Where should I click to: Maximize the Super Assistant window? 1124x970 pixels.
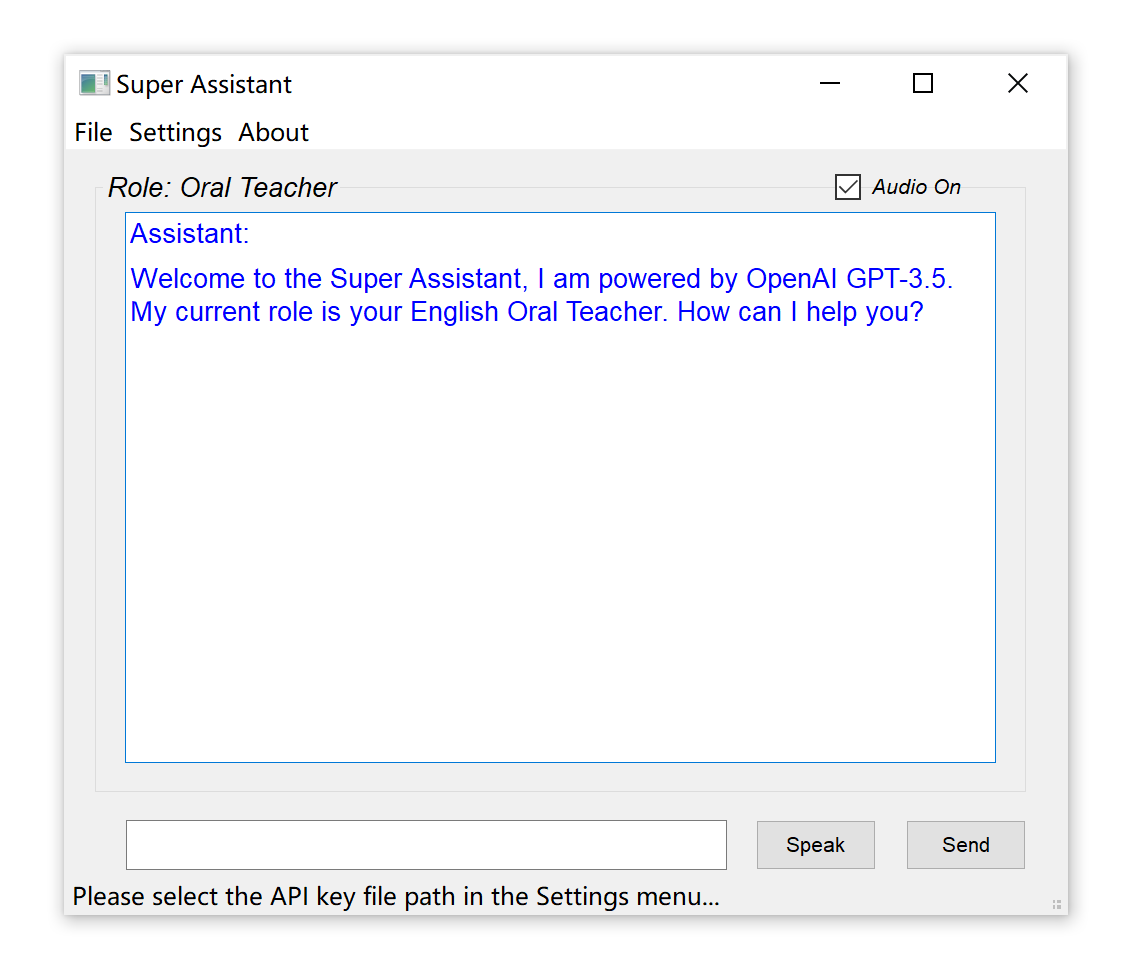tap(923, 83)
